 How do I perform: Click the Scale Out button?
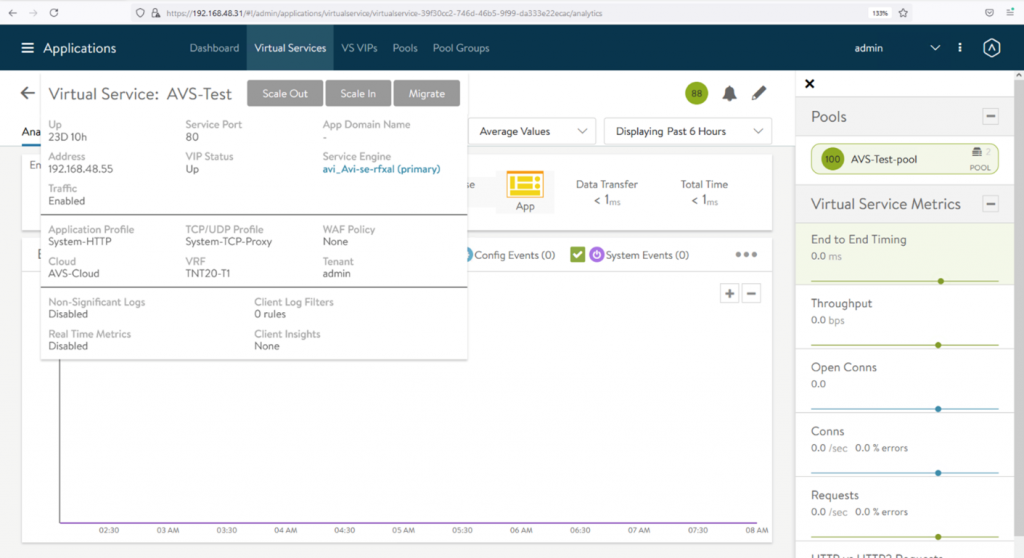point(285,93)
